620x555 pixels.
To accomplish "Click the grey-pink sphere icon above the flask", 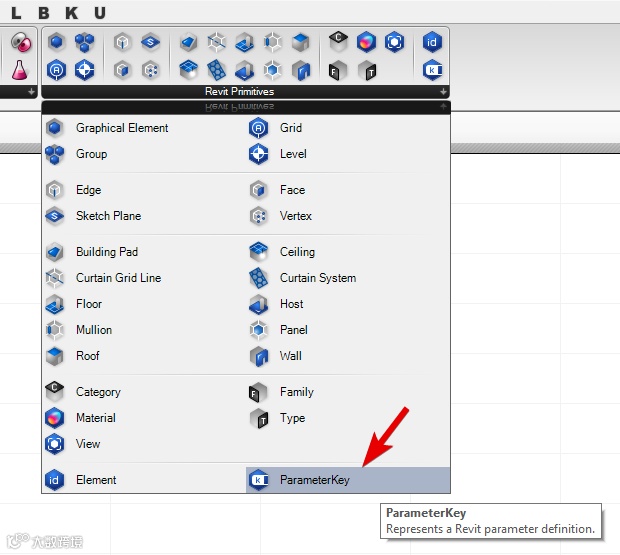I will pos(21,42).
